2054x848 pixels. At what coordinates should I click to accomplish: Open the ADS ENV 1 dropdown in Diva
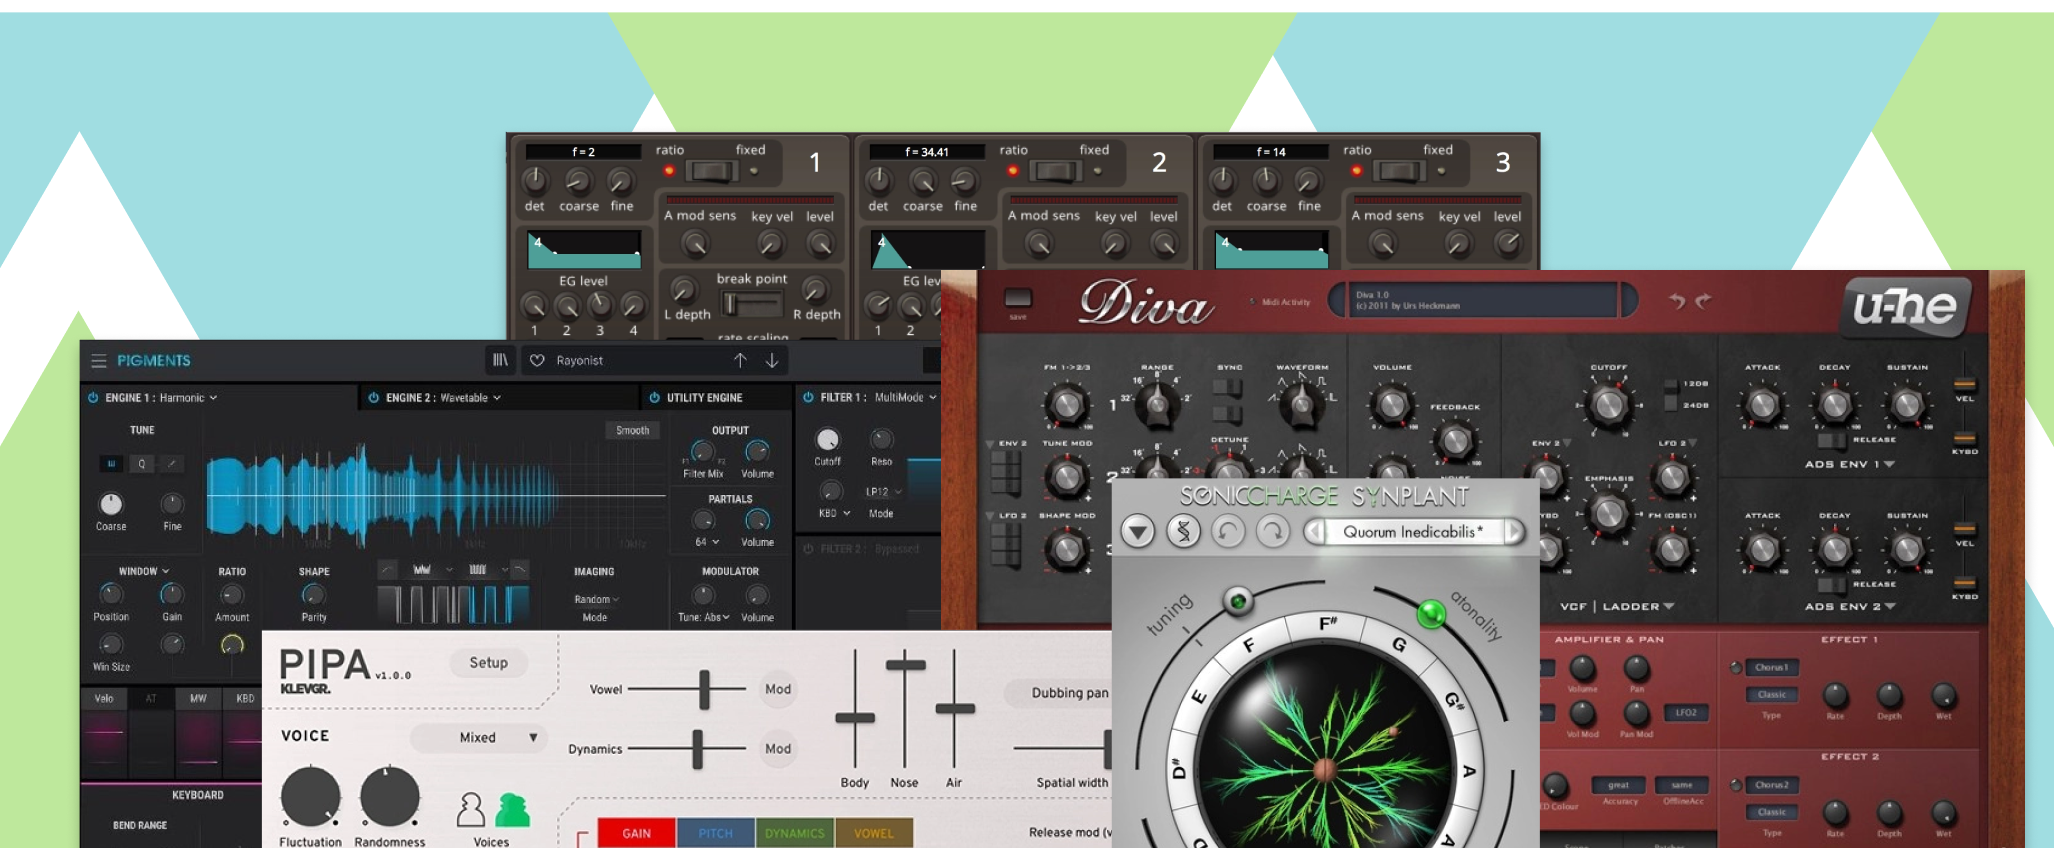pyautogui.click(x=1850, y=465)
